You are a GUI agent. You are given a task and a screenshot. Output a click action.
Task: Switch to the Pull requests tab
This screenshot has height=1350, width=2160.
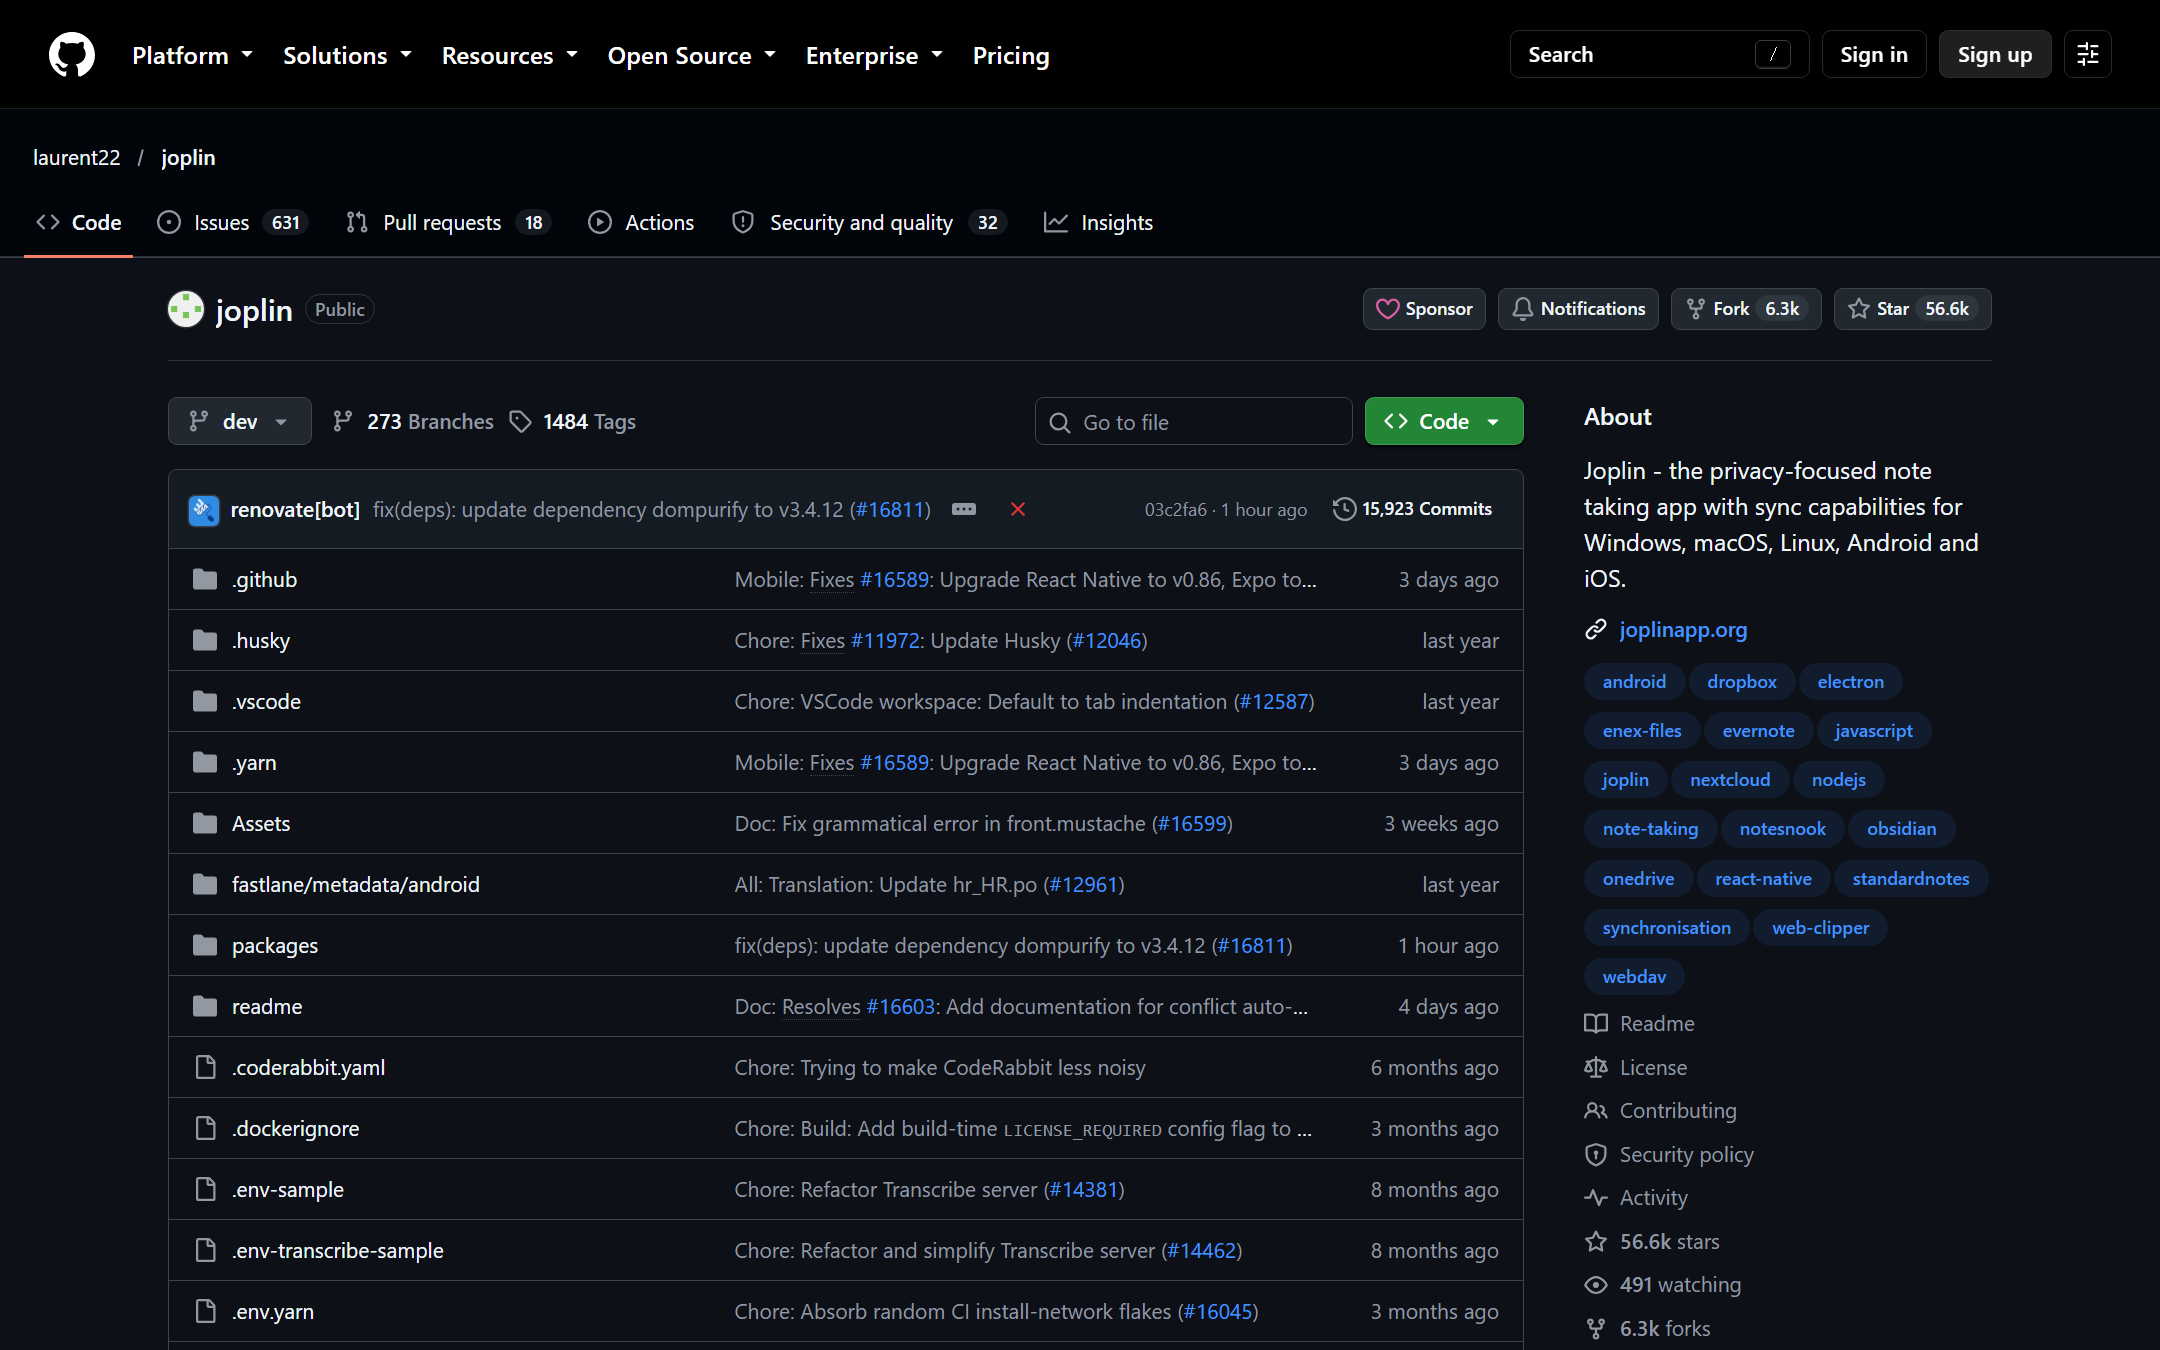pos(448,222)
